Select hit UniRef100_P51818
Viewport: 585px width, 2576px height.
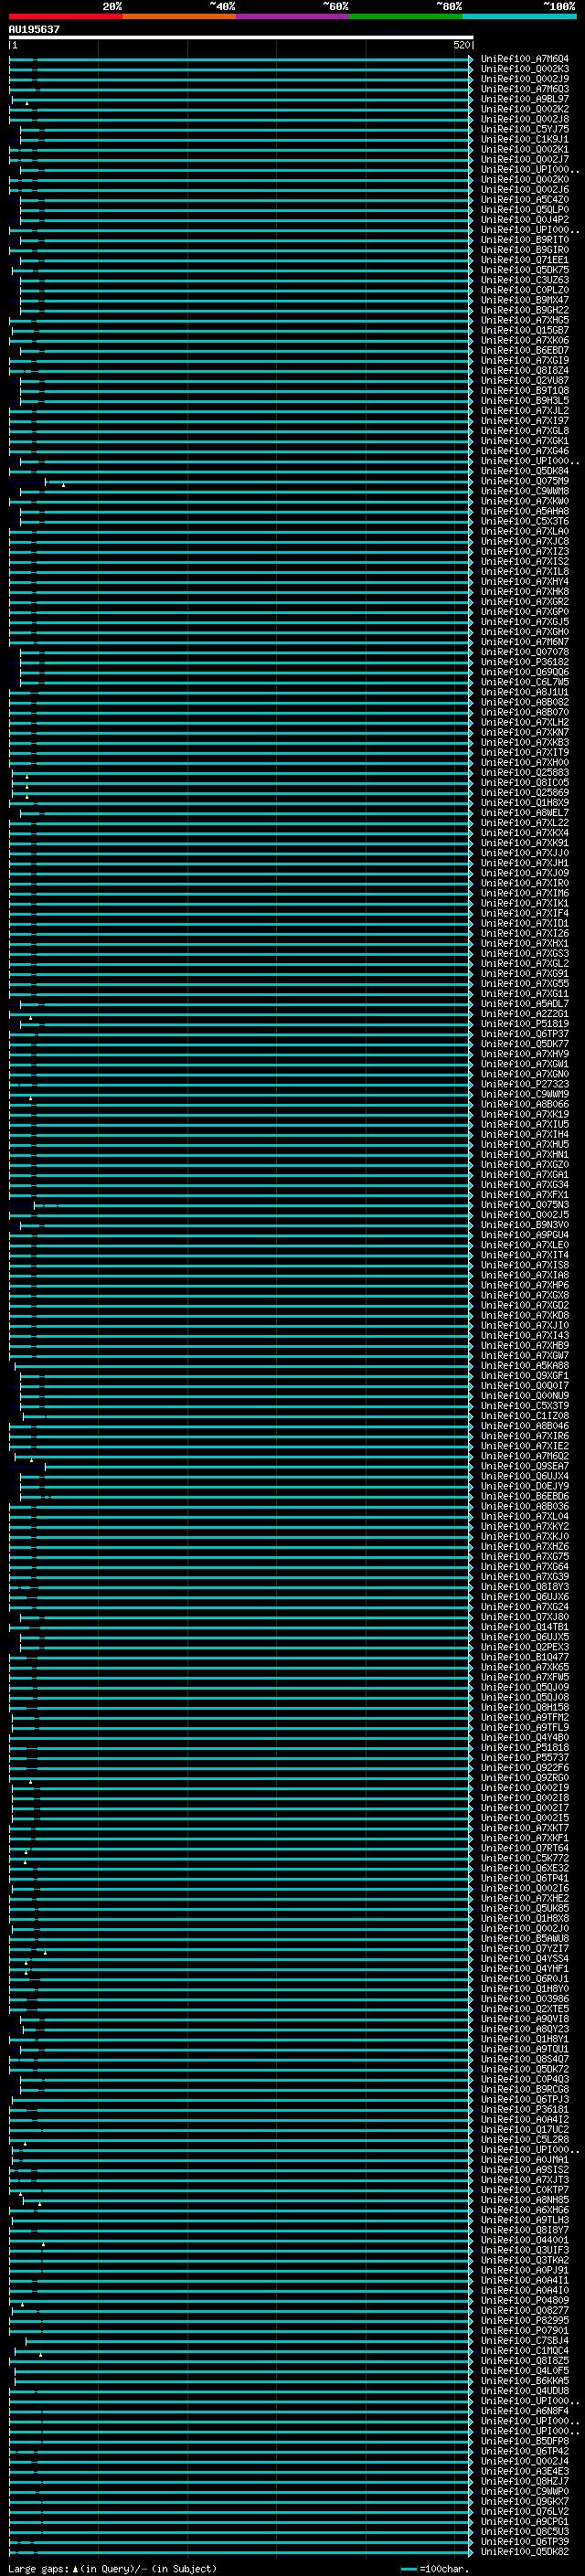[x=525, y=1747]
